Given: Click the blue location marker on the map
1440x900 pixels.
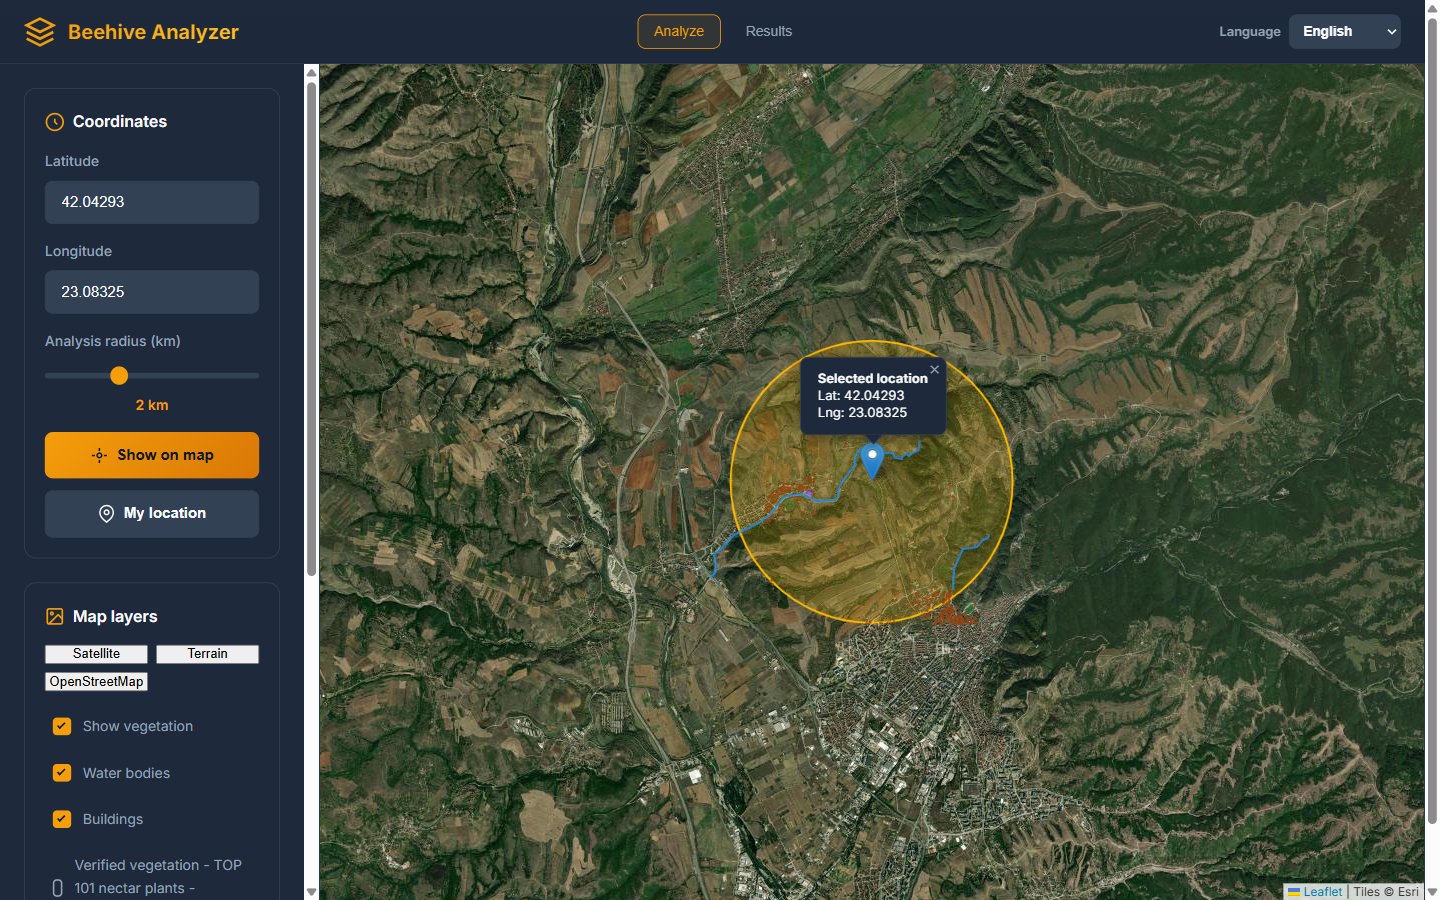Looking at the screenshot, I should (x=872, y=462).
